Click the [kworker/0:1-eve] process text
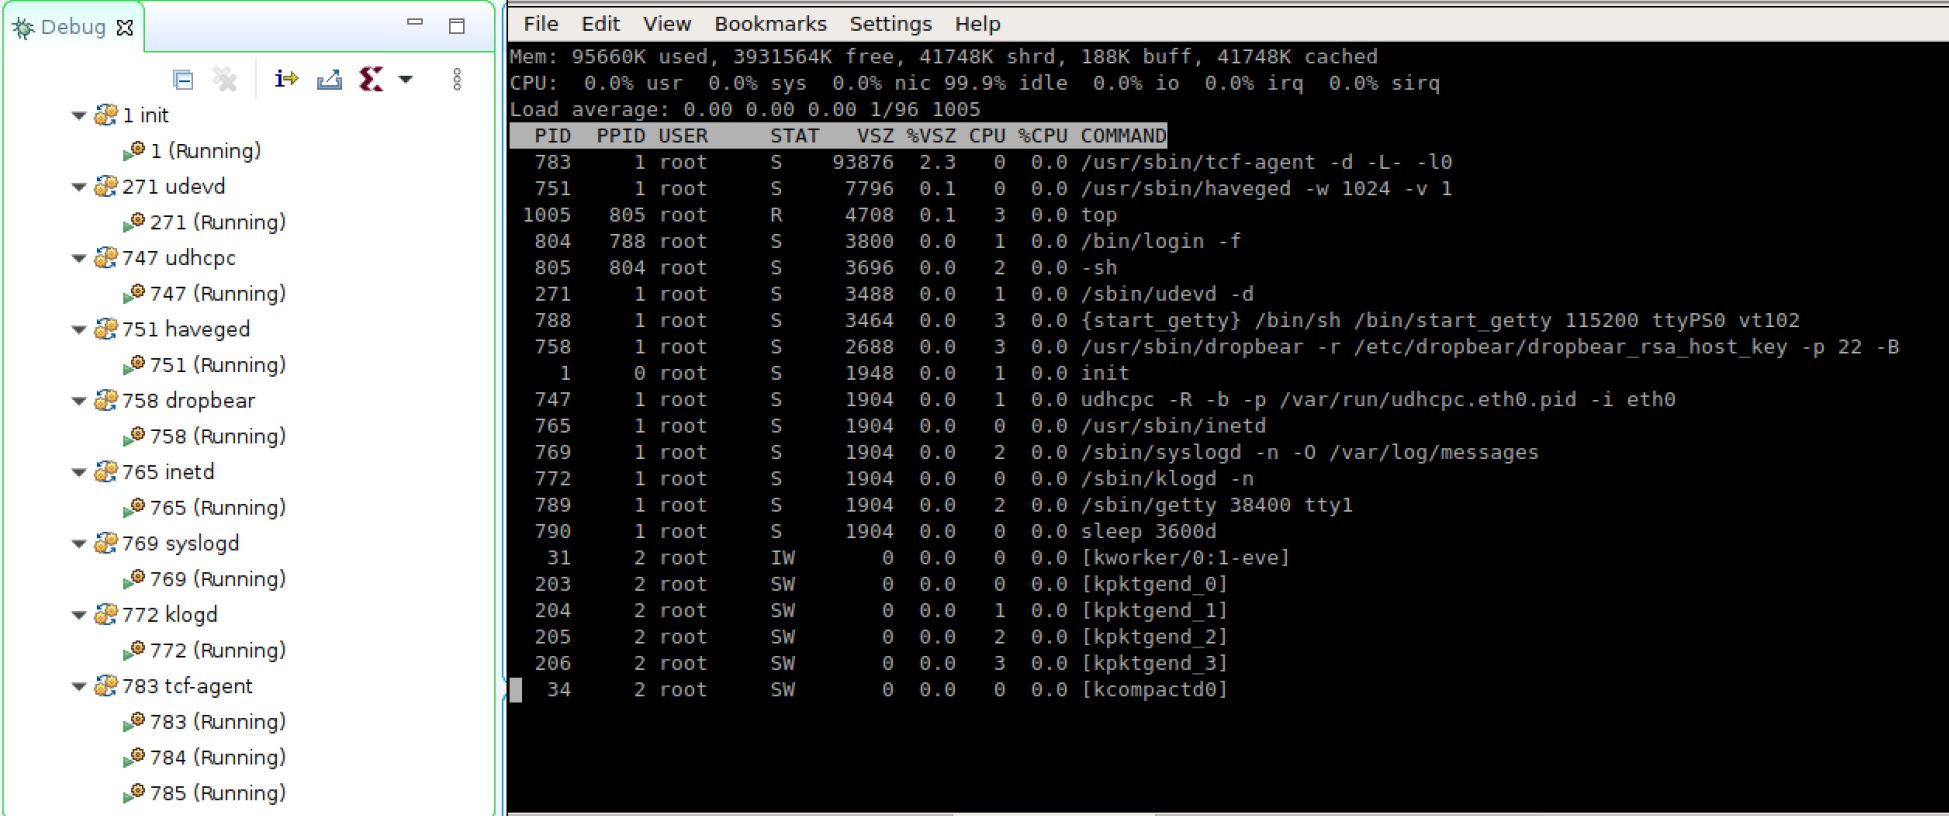This screenshot has width=1949, height=816. point(1185,557)
